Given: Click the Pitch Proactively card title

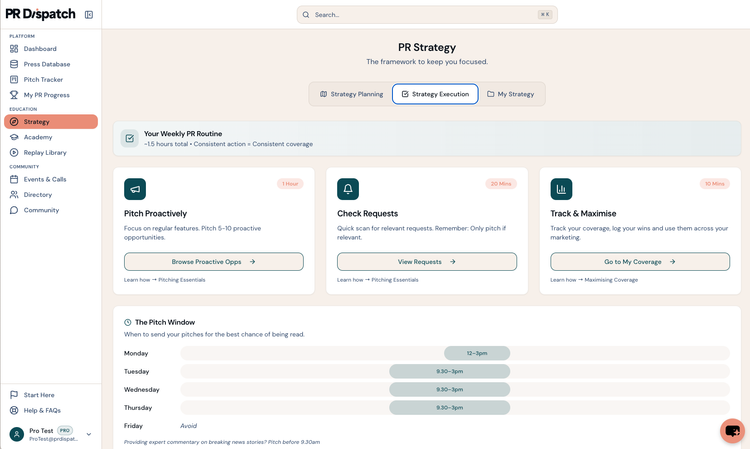Looking at the screenshot, I should coord(155,214).
